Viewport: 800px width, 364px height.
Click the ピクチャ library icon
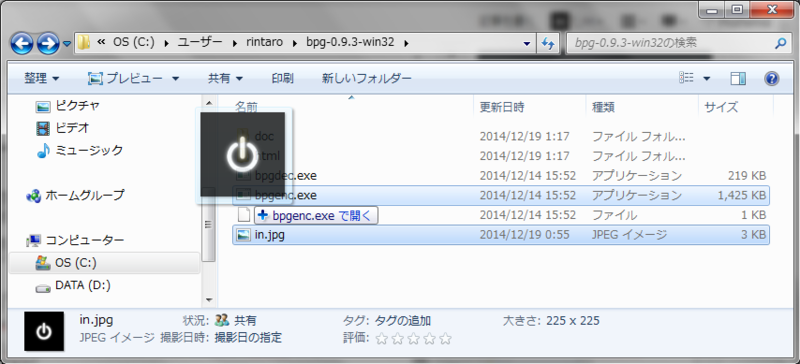point(43,106)
